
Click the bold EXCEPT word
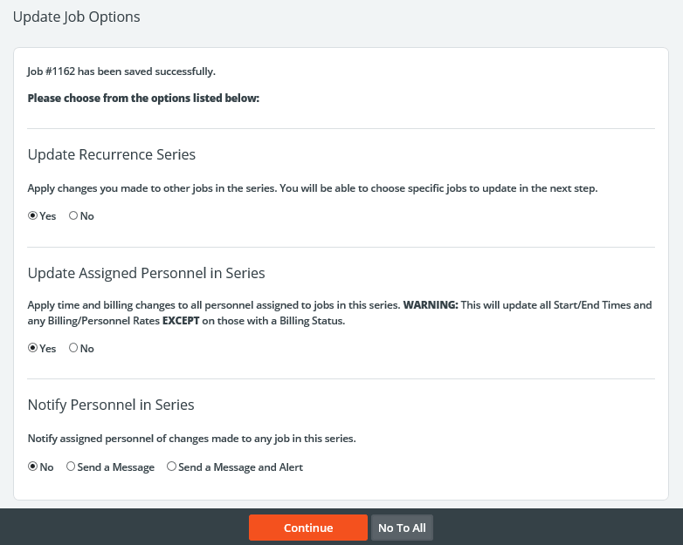point(183,321)
